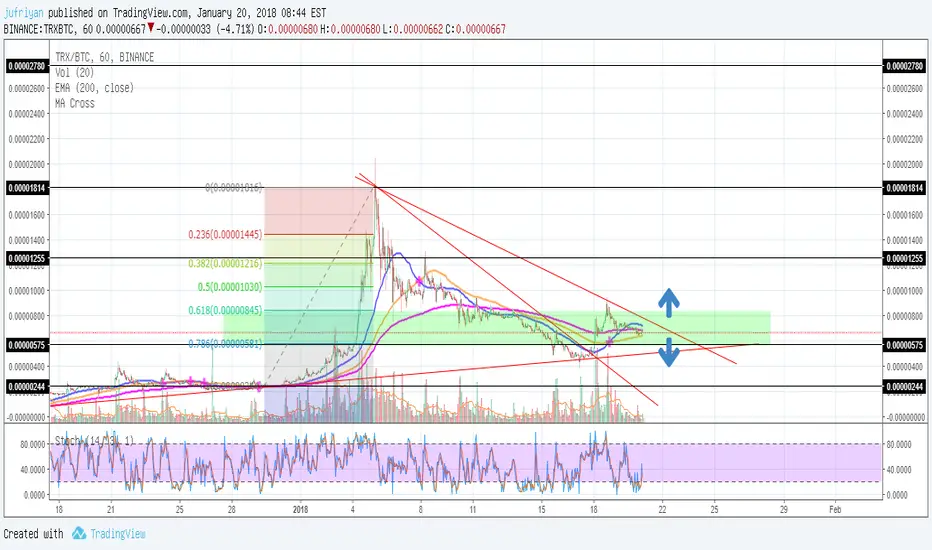Screen dimensions: 932x550
Task: Click the 28 date label on the time axis
Action: click(x=231, y=510)
